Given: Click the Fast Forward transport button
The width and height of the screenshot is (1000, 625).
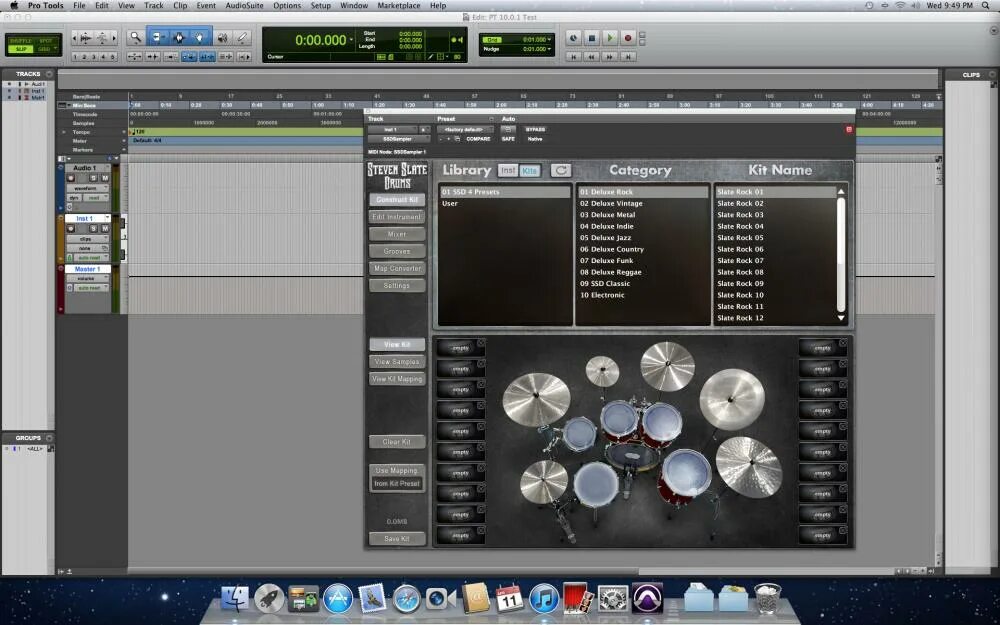Looking at the screenshot, I should coord(609,57).
